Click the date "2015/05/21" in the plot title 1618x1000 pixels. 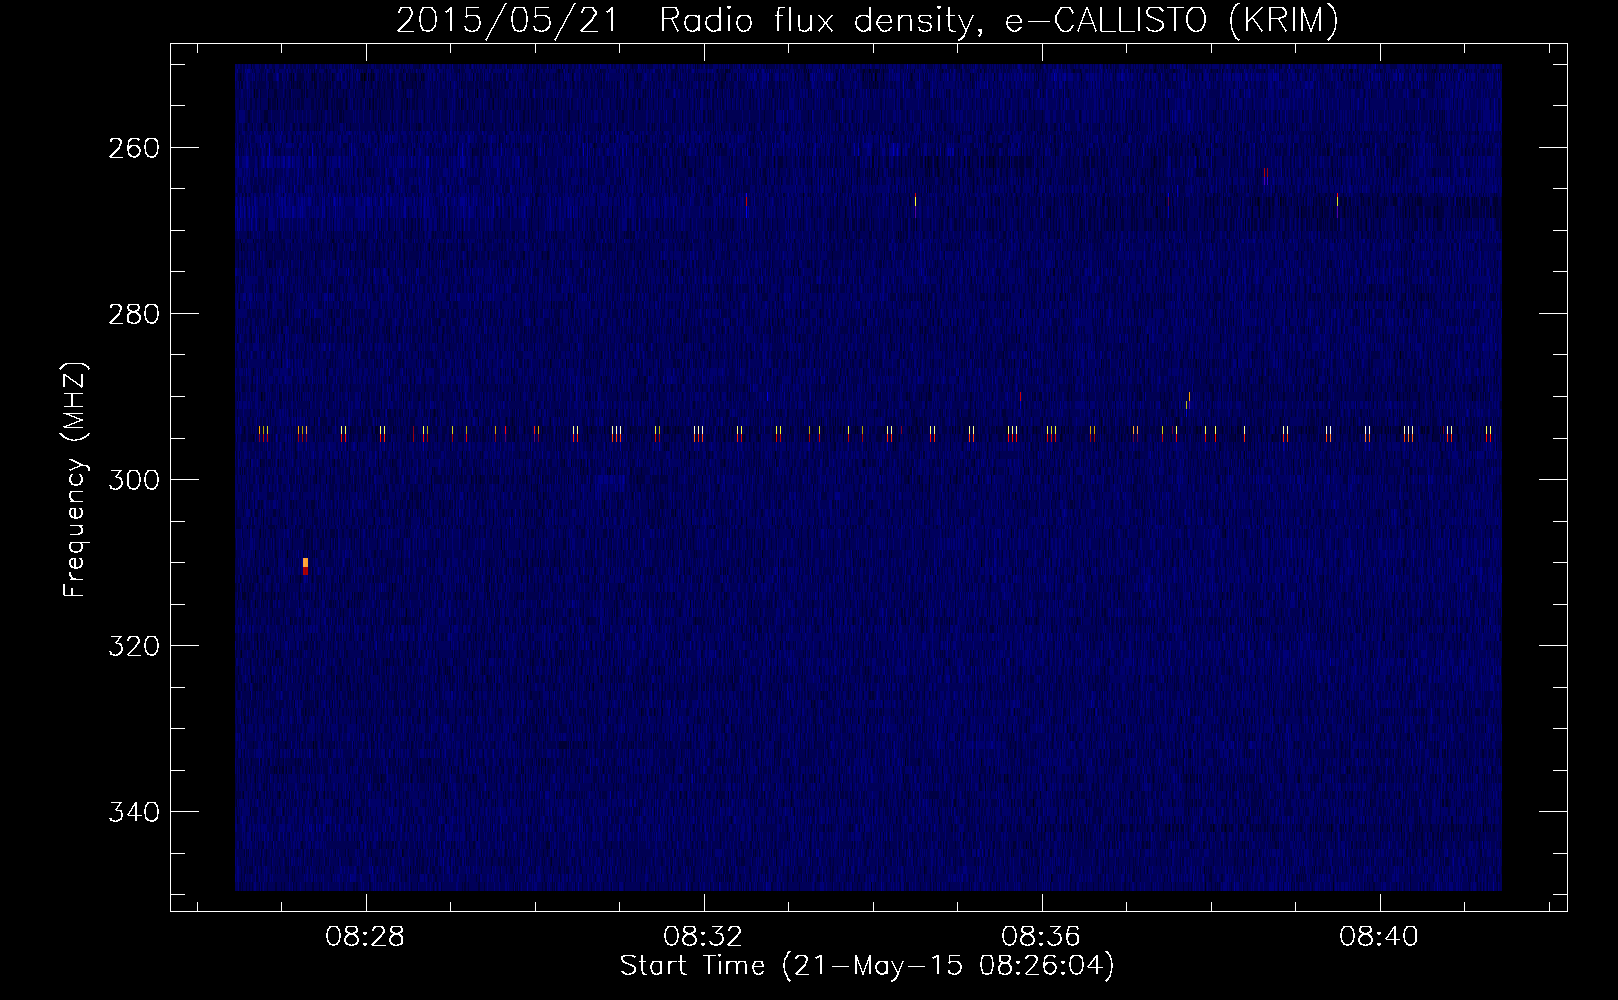pyautogui.click(x=508, y=20)
